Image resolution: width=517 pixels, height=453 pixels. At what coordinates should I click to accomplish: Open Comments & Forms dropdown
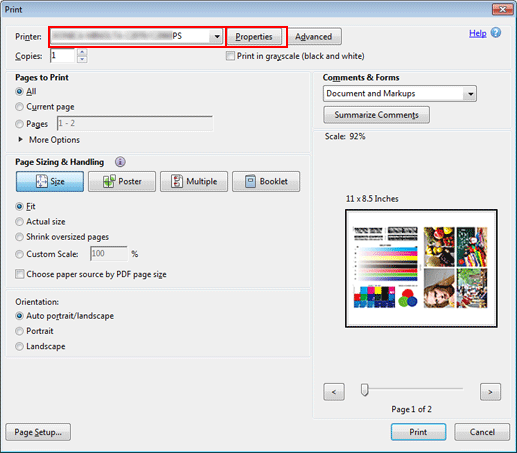click(400, 93)
